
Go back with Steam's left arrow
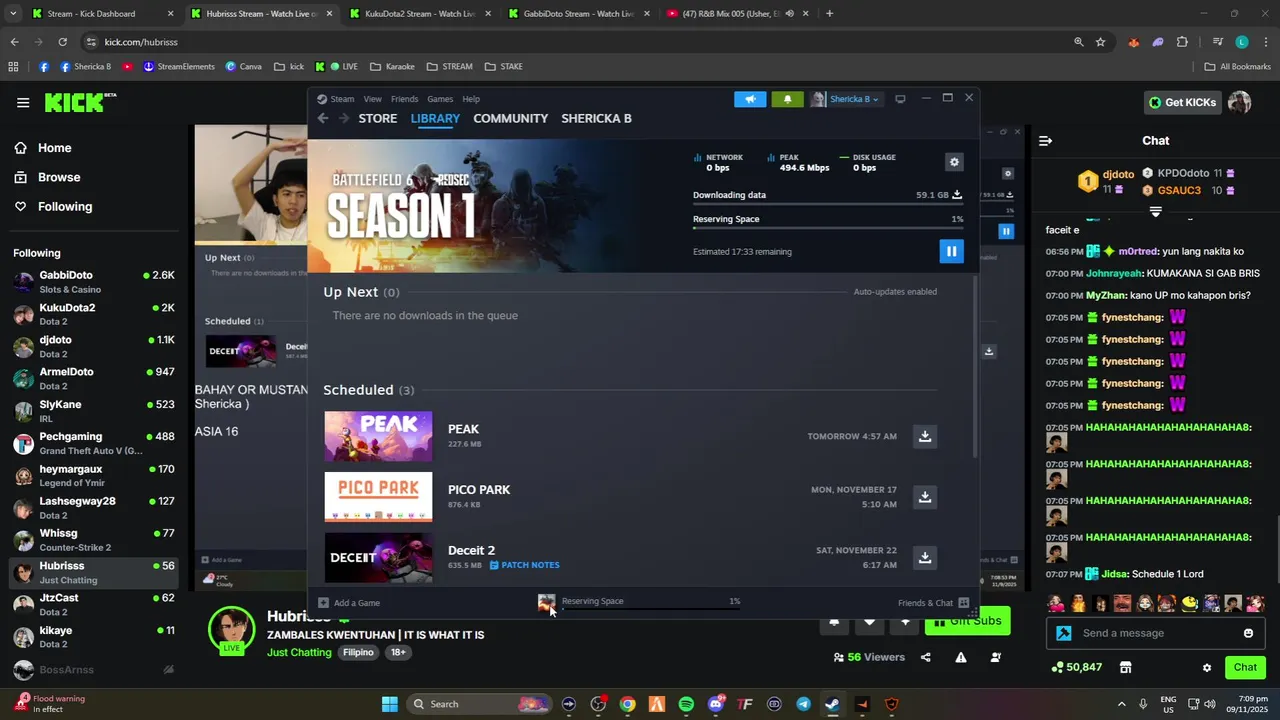point(323,118)
